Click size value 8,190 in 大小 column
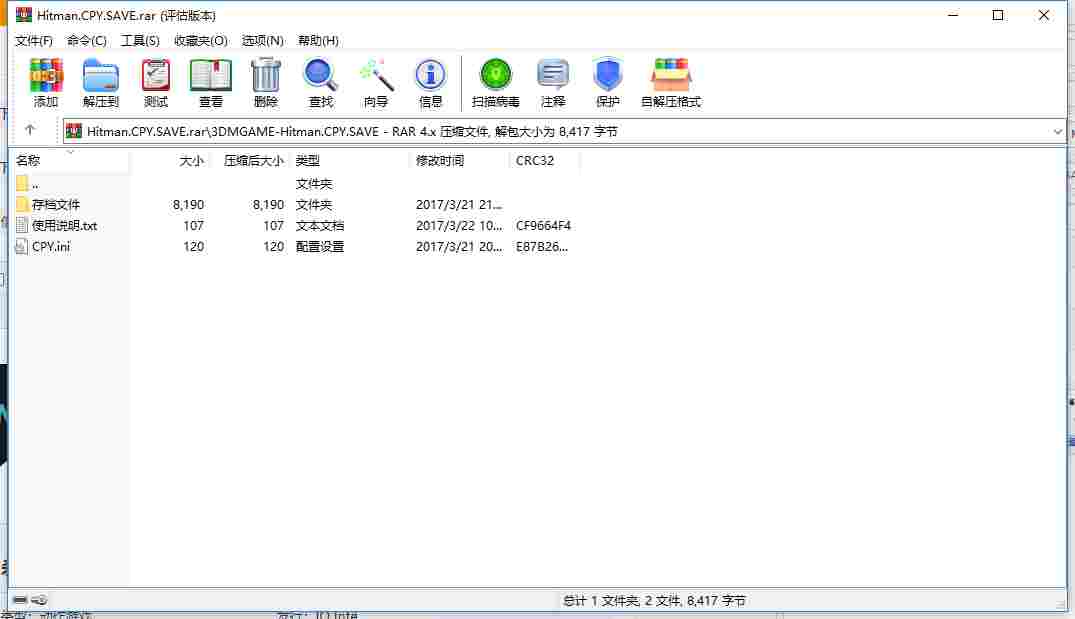1075x619 pixels. 189,204
